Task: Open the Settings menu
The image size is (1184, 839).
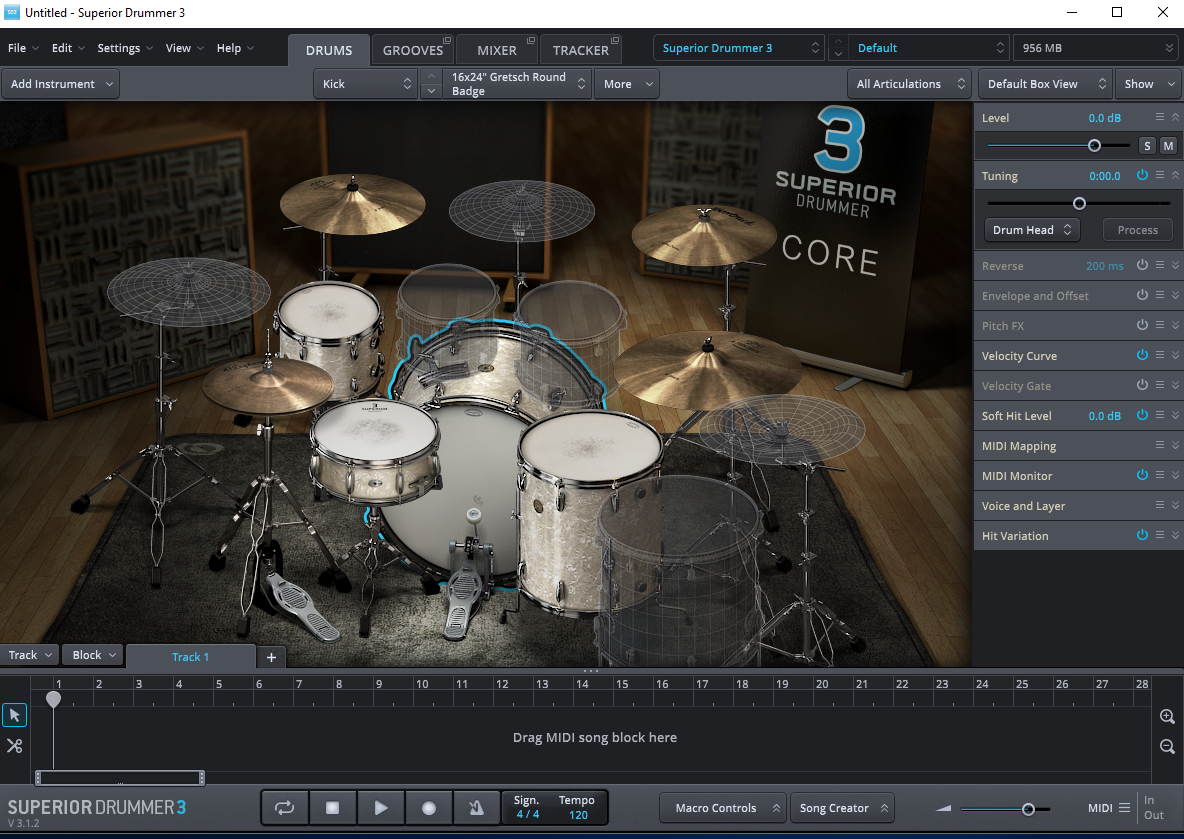Action: tap(125, 48)
